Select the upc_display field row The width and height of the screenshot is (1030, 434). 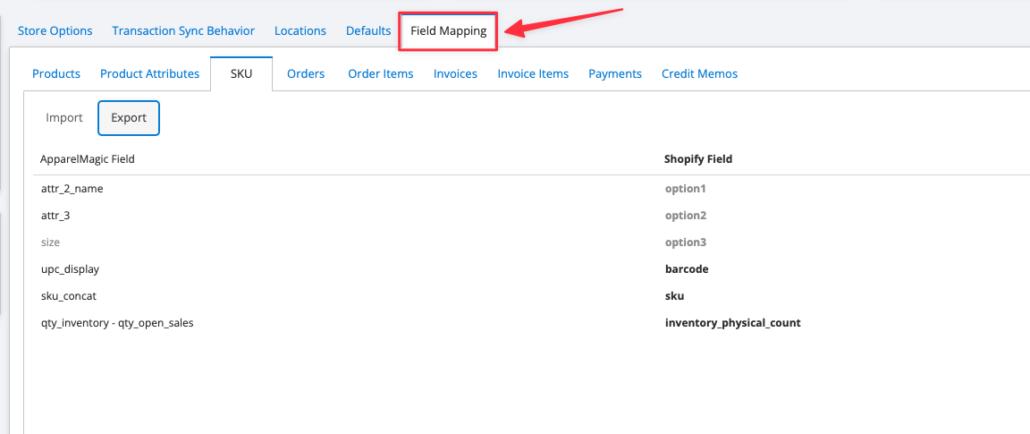coord(70,269)
